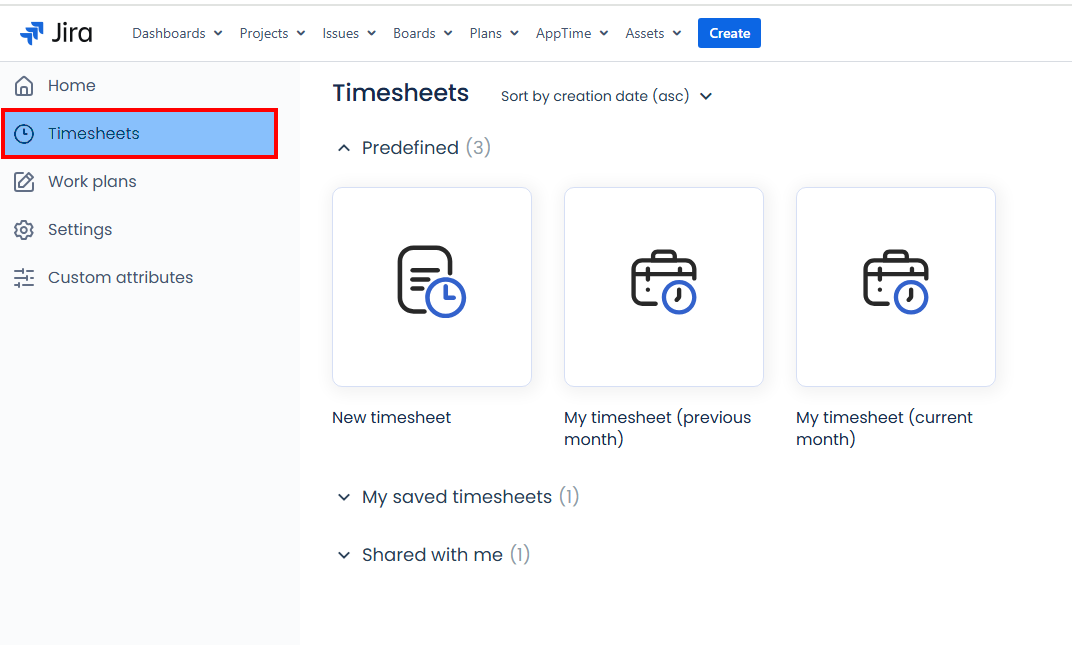The width and height of the screenshot is (1072, 645).
Task: Click the Timesheets clock icon in sidebar
Action: pos(24,134)
